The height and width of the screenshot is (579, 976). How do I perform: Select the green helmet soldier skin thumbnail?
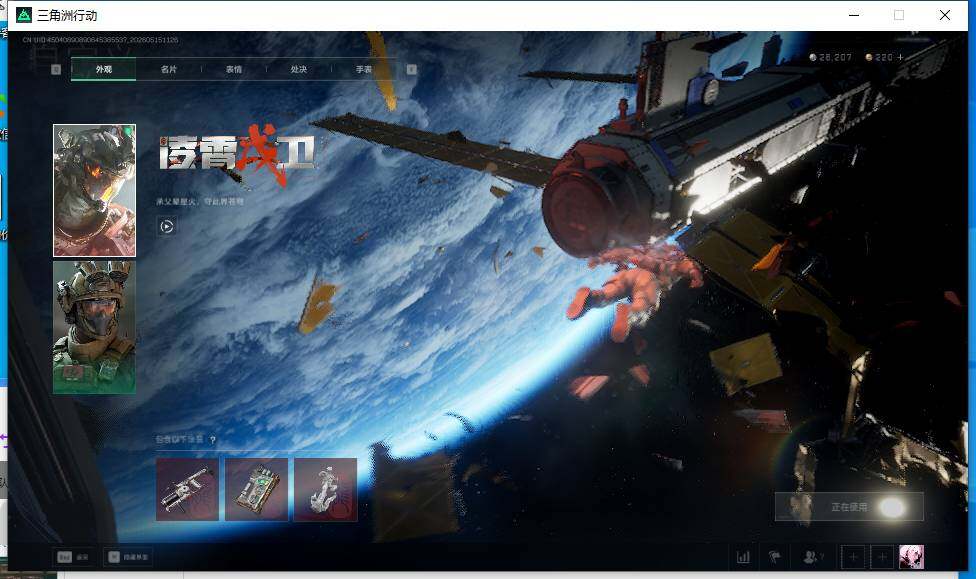coord(94,327)
